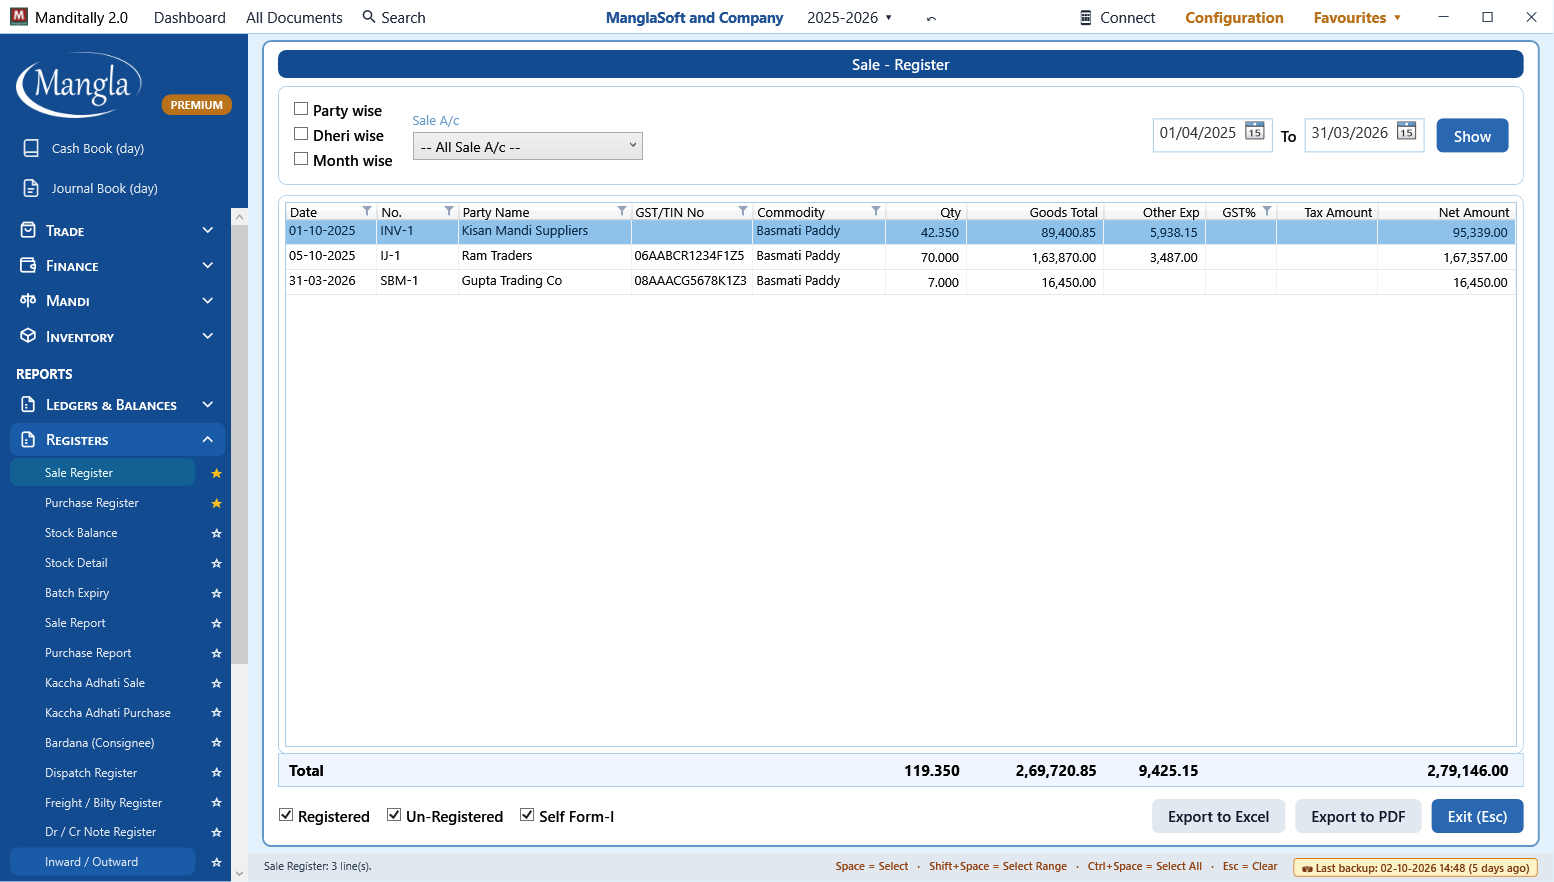Viewport: 1554px width, 882px height.
Task: Enable the Month wise checkbox
Action: point(301,159)
